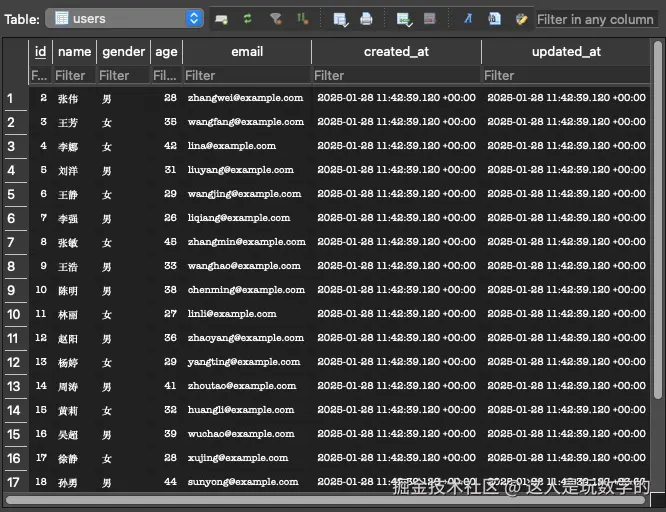
Task: Click the gender column Filter box
Action: tap(124, 76)
